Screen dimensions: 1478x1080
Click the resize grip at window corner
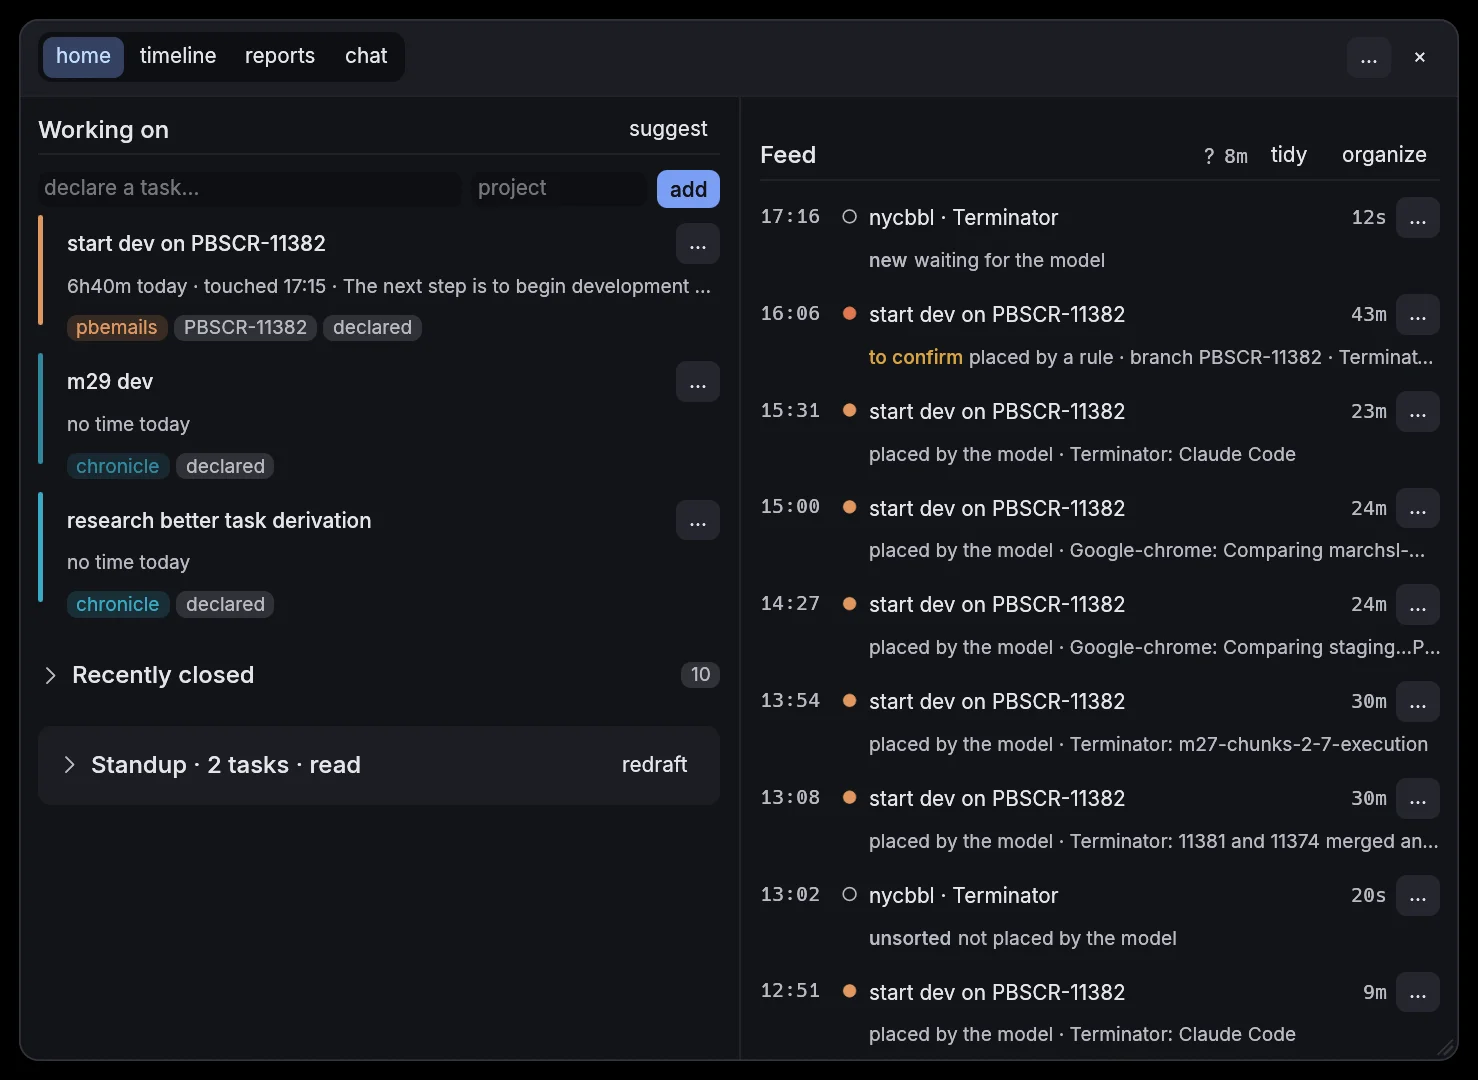click(1446, 1048)
